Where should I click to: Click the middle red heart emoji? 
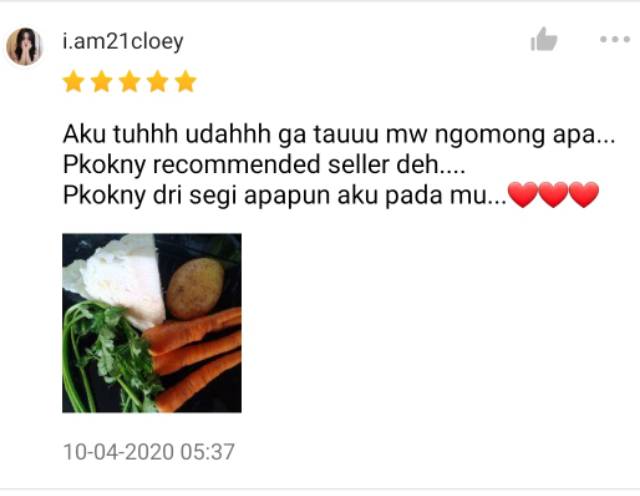click(x=553, y=195)
